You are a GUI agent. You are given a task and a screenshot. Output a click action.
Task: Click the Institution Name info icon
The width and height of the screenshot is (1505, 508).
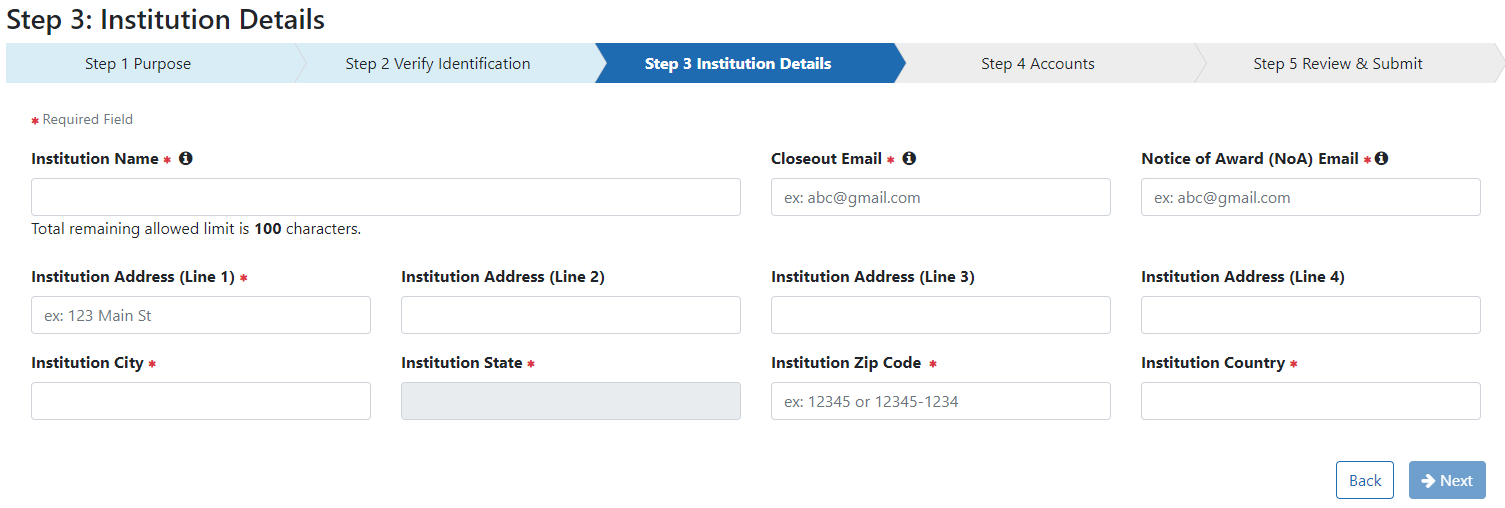[186, 158]
